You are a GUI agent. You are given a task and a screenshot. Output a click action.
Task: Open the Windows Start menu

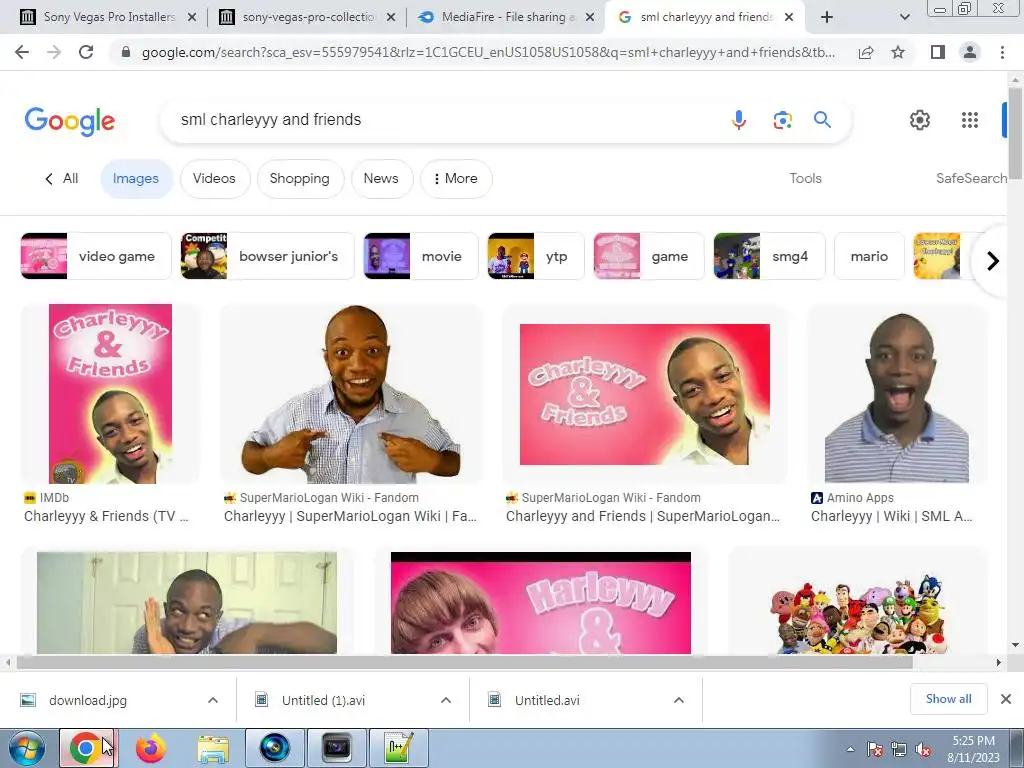tap(27, 748)
